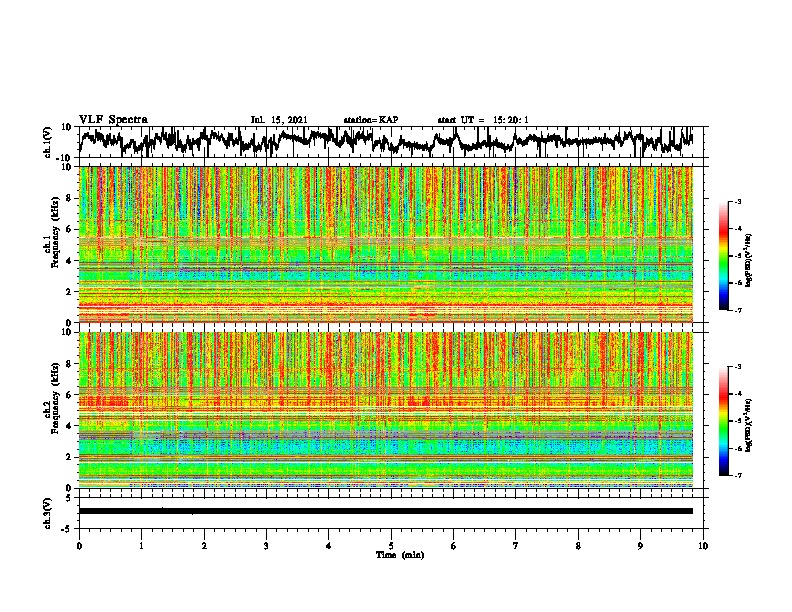792x612 pixels.
Task: Click ch.1 color scale log(PSD) unit label
Action: [749, 261]
